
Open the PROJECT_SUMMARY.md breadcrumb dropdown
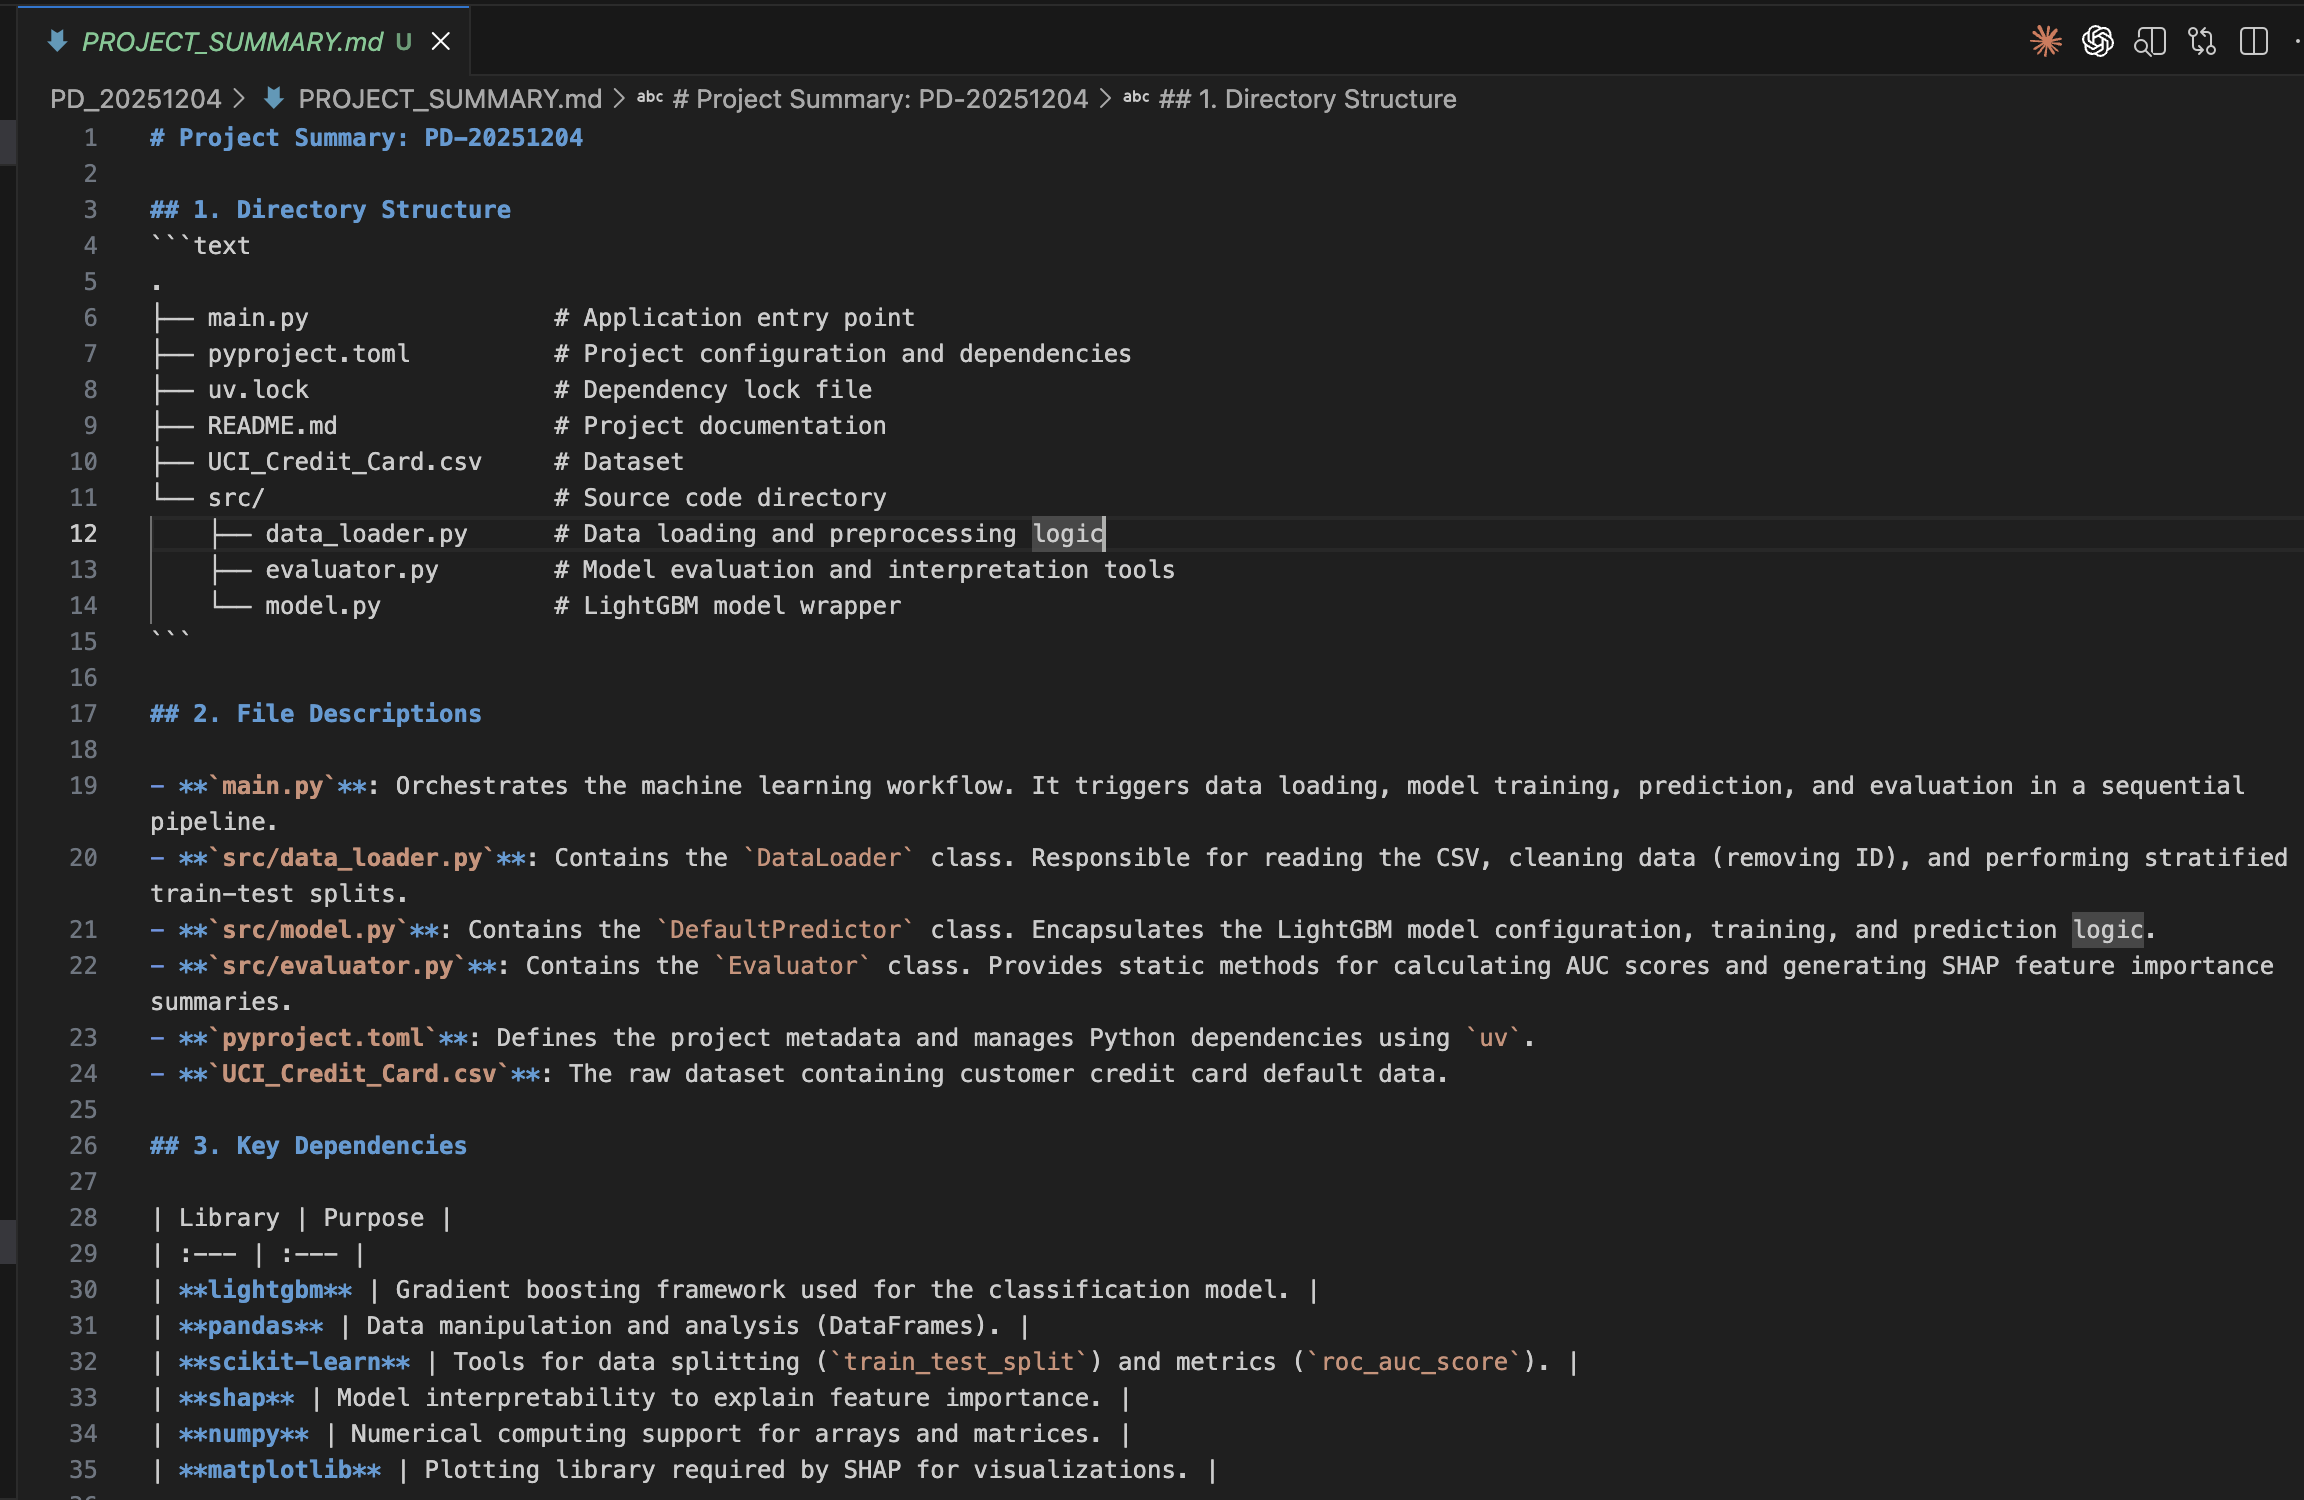[x=450, y=99]
